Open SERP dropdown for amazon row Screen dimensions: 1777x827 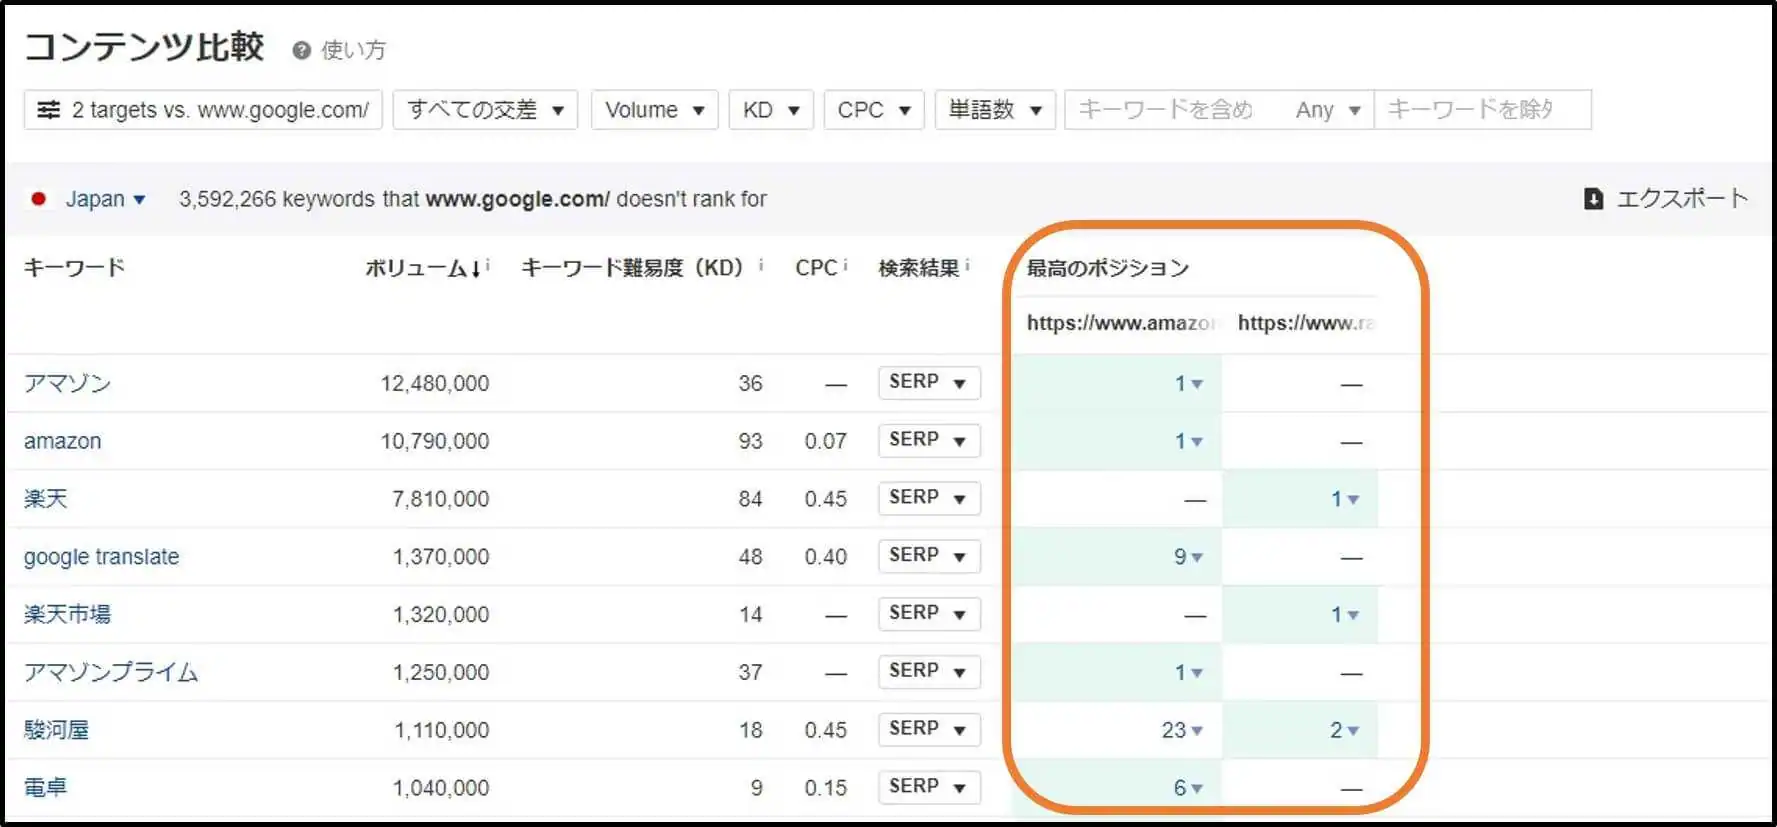point(929,440)
